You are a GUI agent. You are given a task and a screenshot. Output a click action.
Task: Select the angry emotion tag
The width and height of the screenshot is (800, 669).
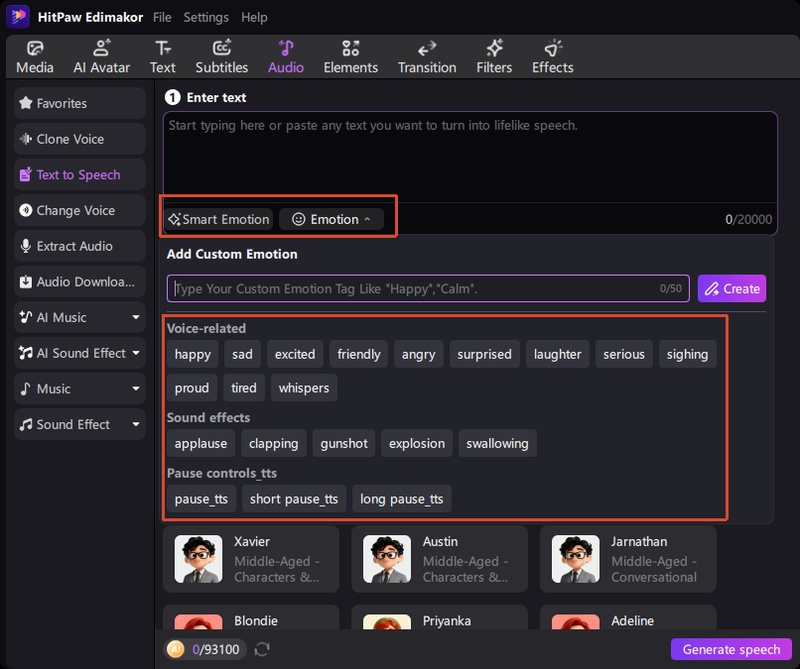coord(418,354)
